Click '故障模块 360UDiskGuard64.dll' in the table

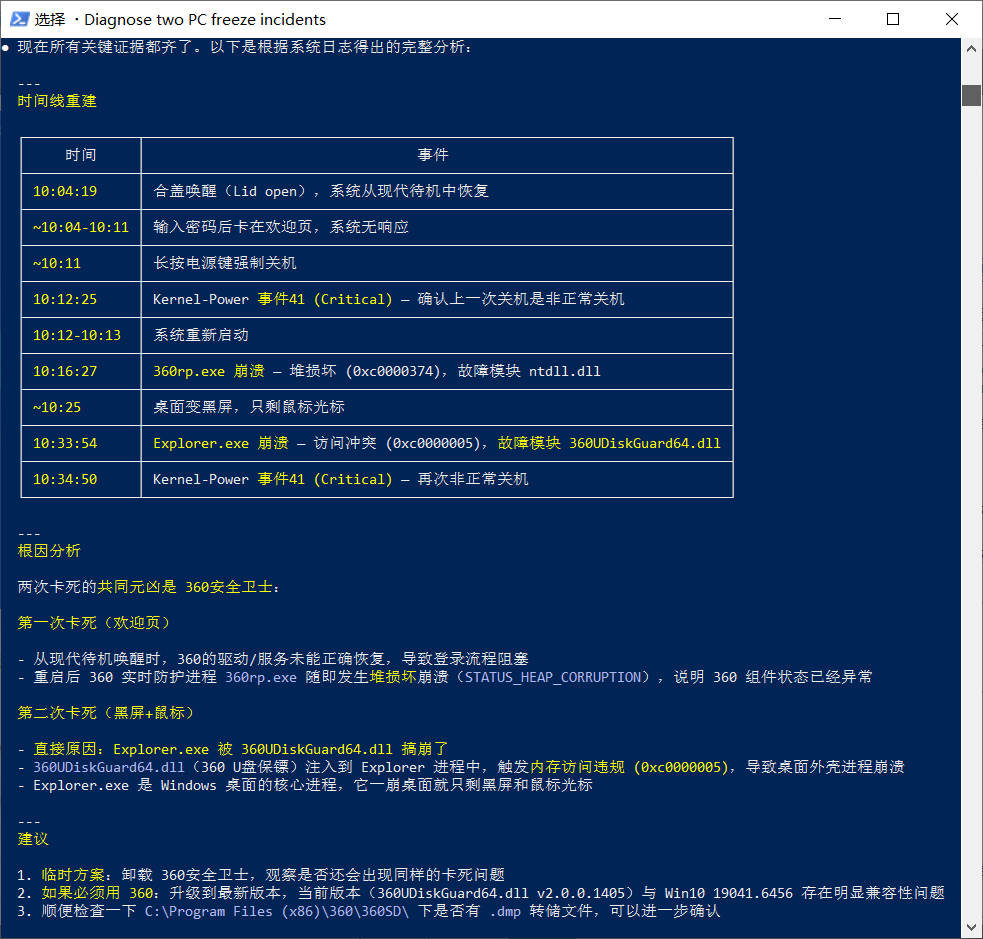click(x=609, y=443)
